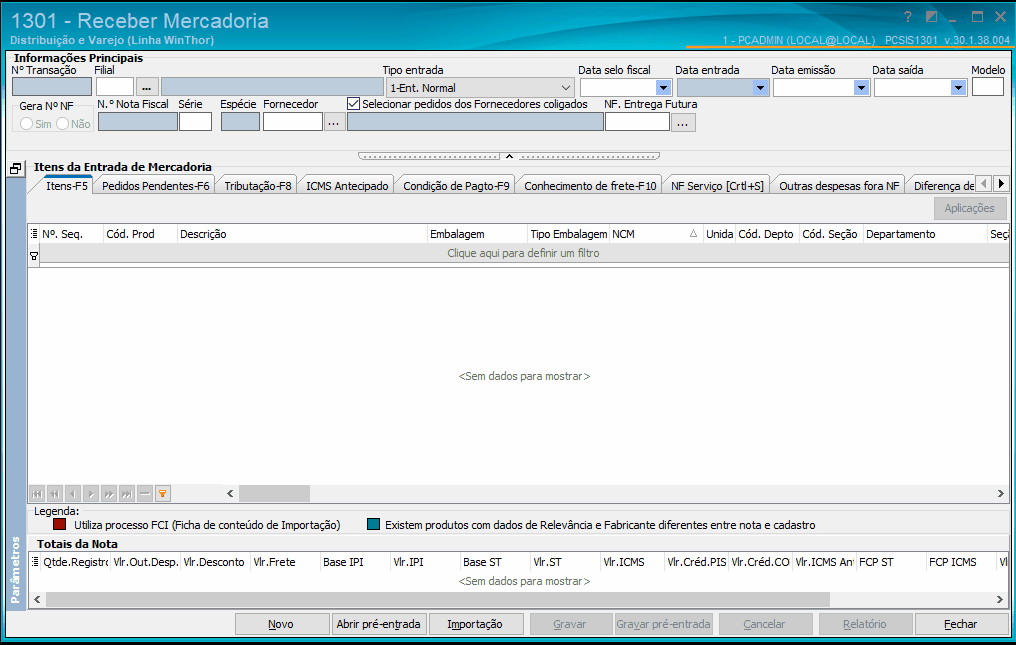Click totals grid horizontal scrollbar thumb

point(438,600)
